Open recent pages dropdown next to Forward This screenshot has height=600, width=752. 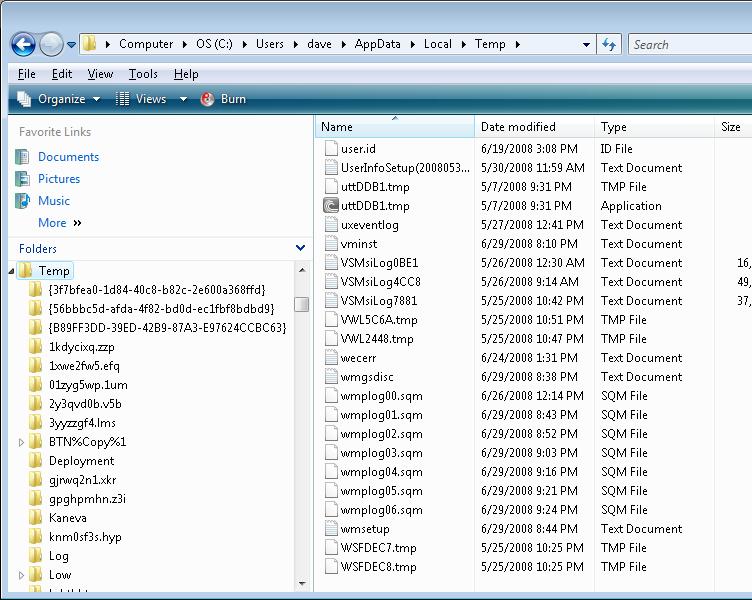71,45
